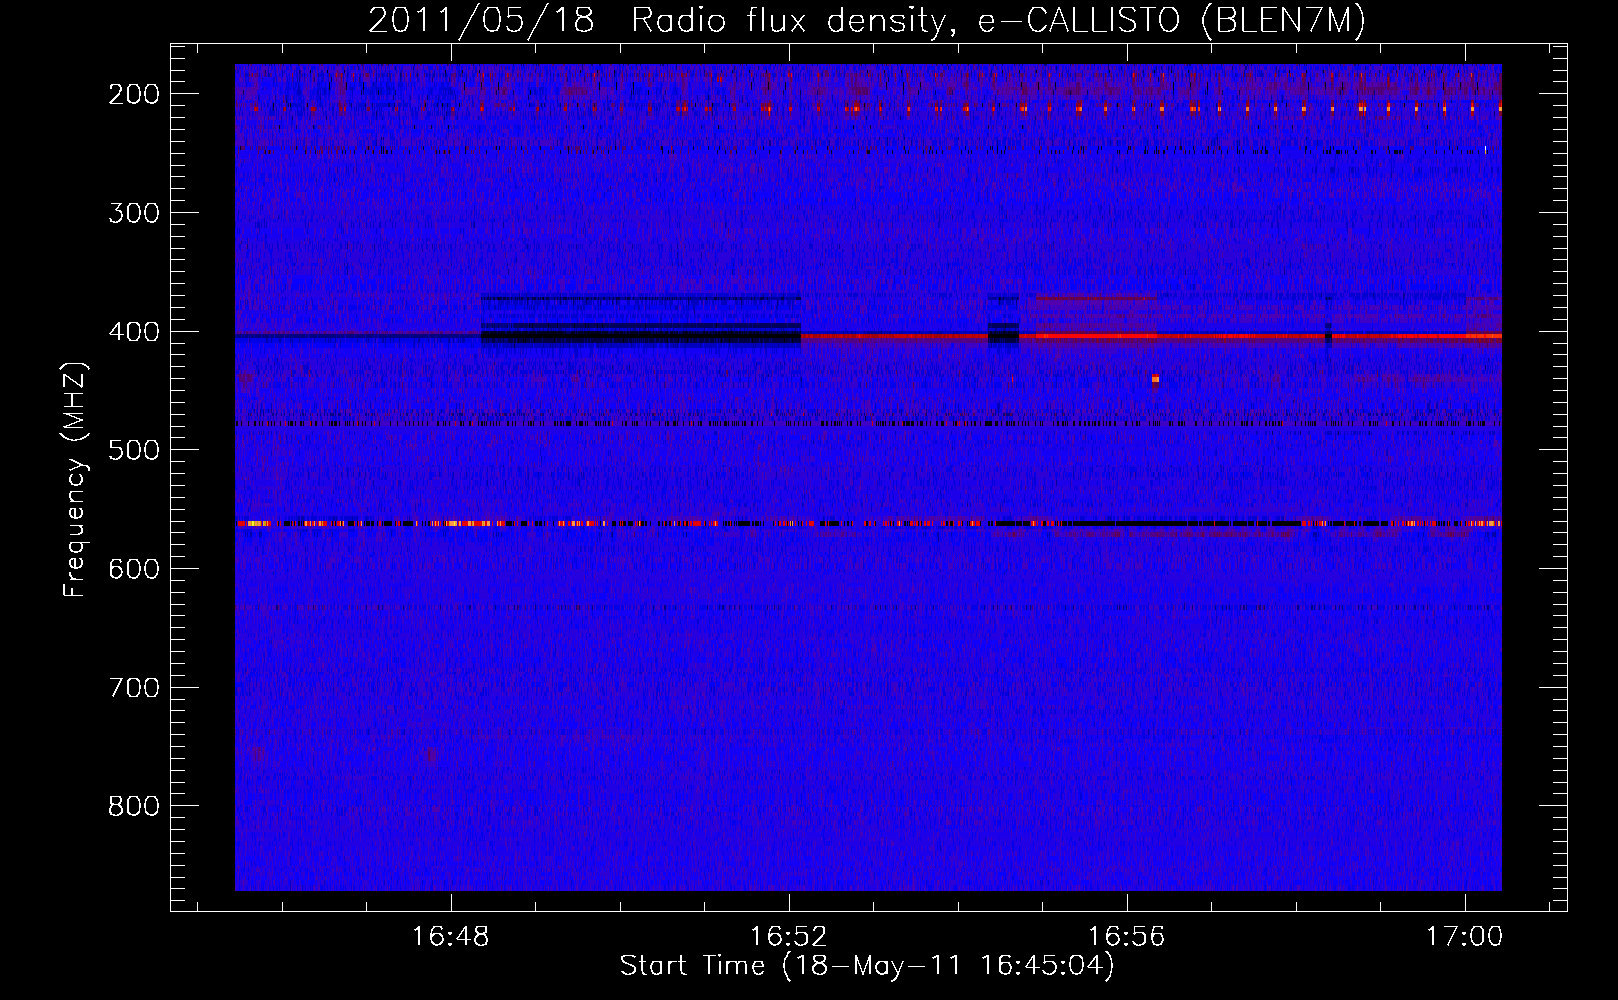This screenshot has width=1618, height=1000.
Task: Click the 'Start Time (18-May-11 16:45:04)' label
Action: (867, 966)
